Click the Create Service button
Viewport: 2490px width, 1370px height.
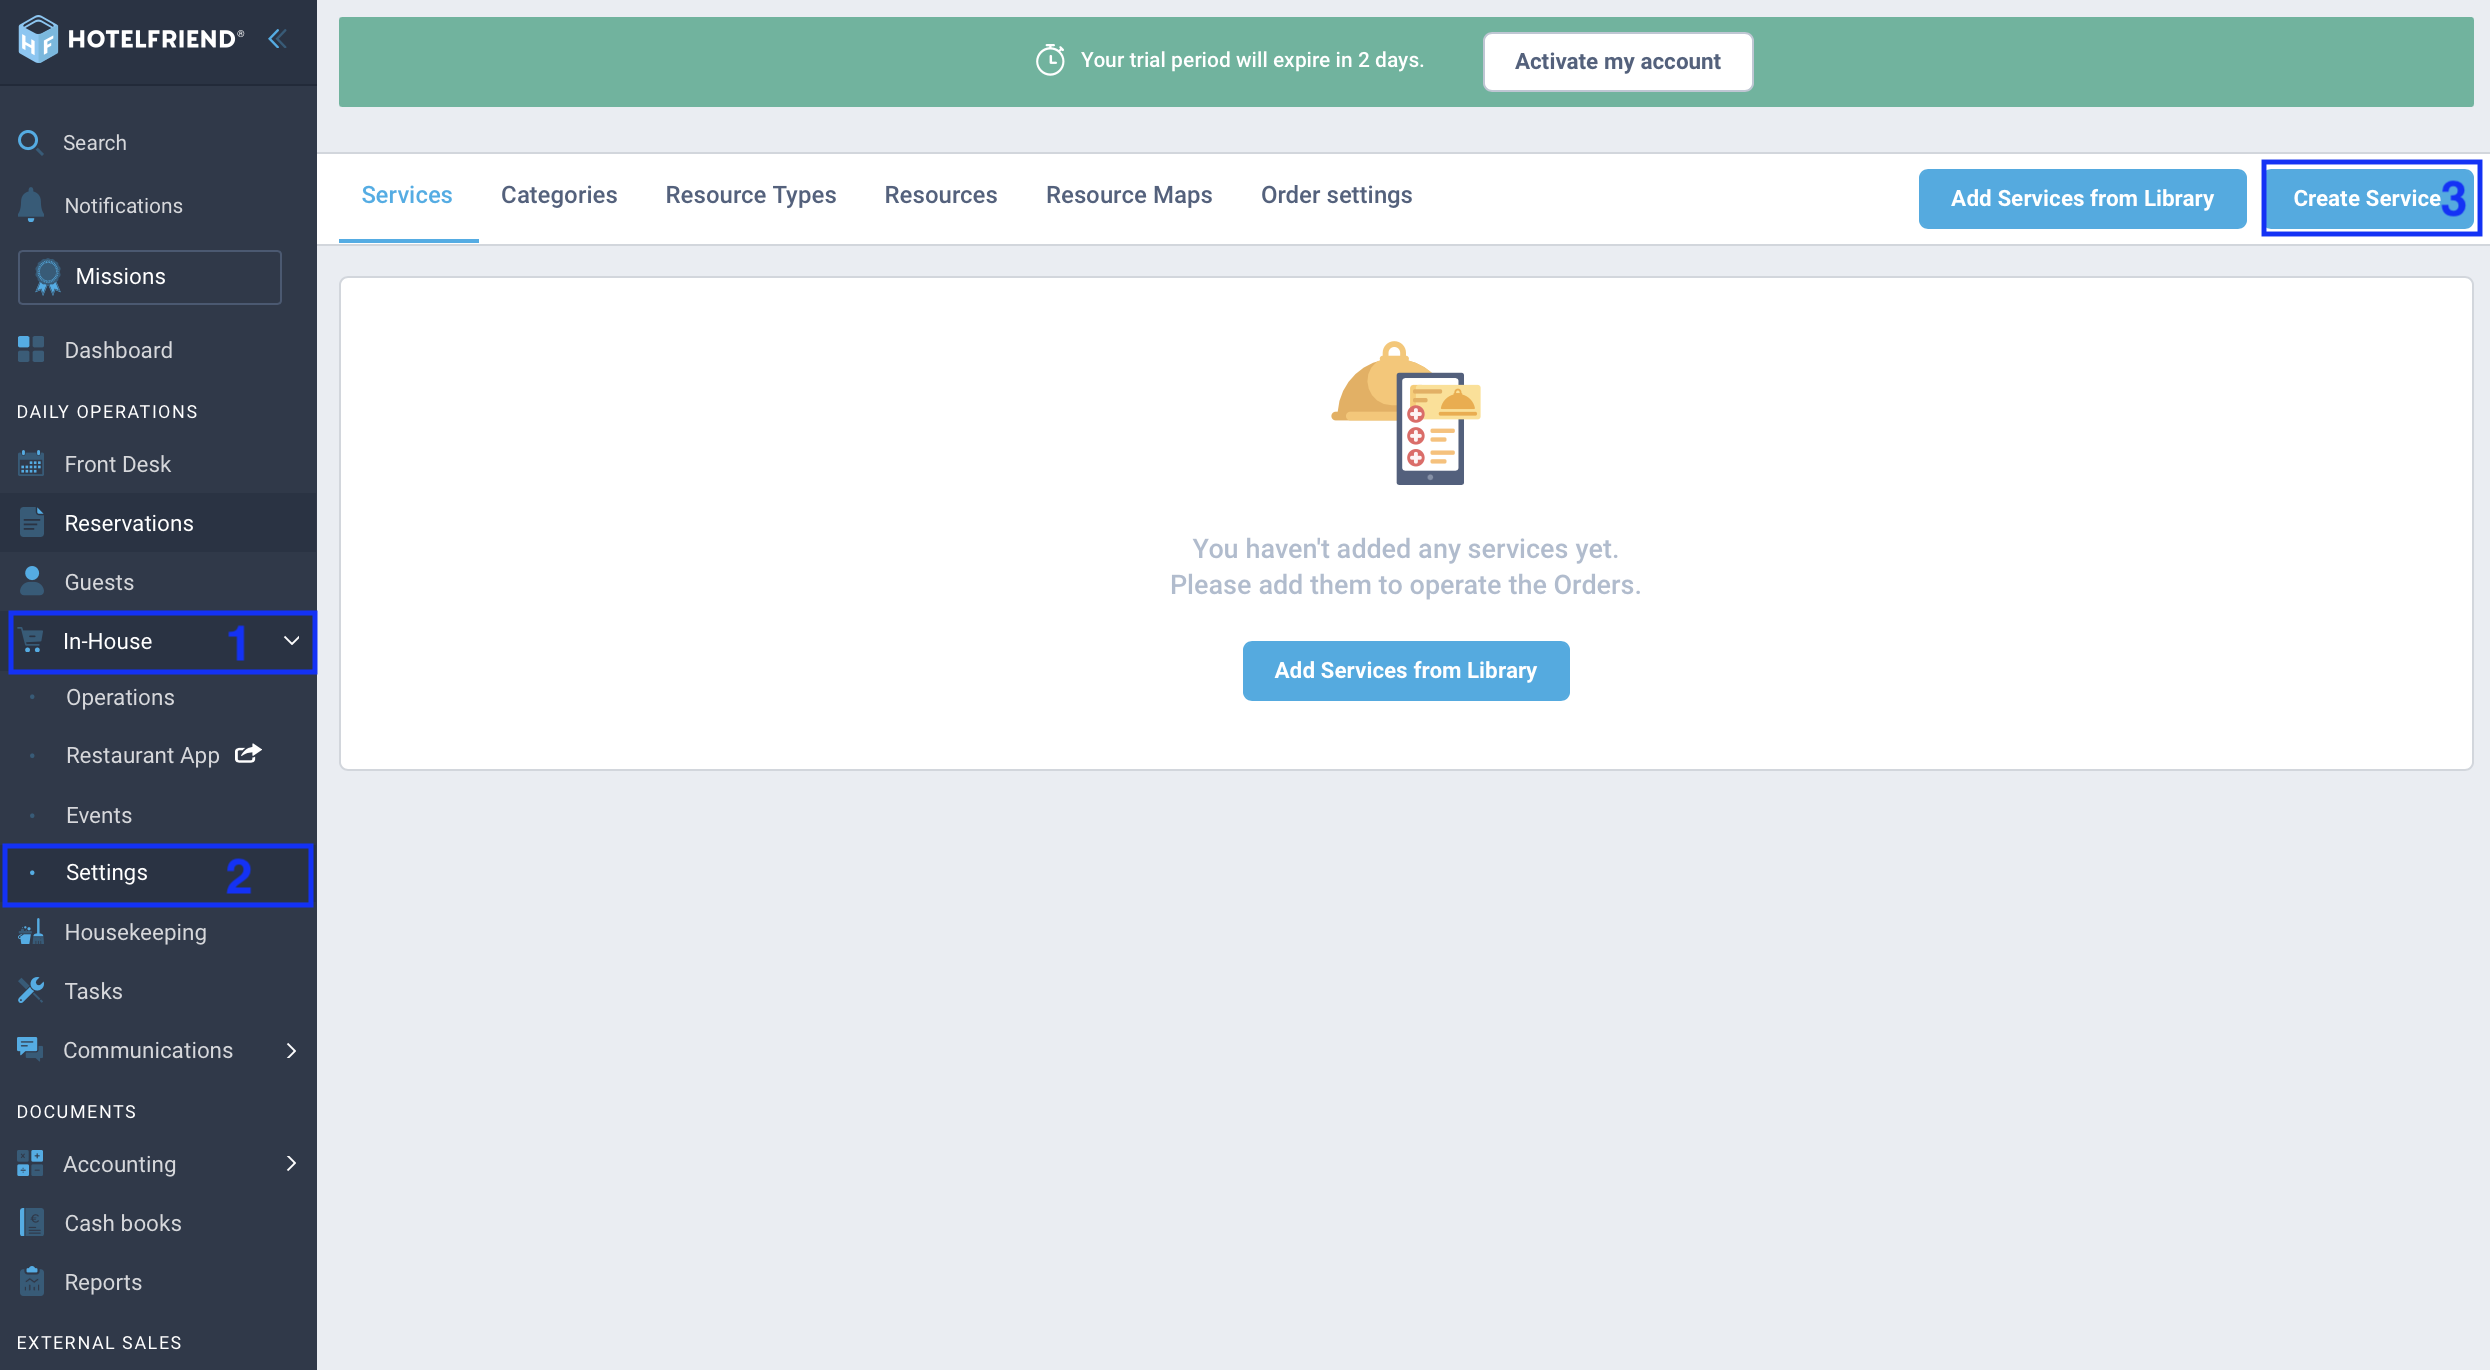pyautogui.click(x=2370, y=198)
